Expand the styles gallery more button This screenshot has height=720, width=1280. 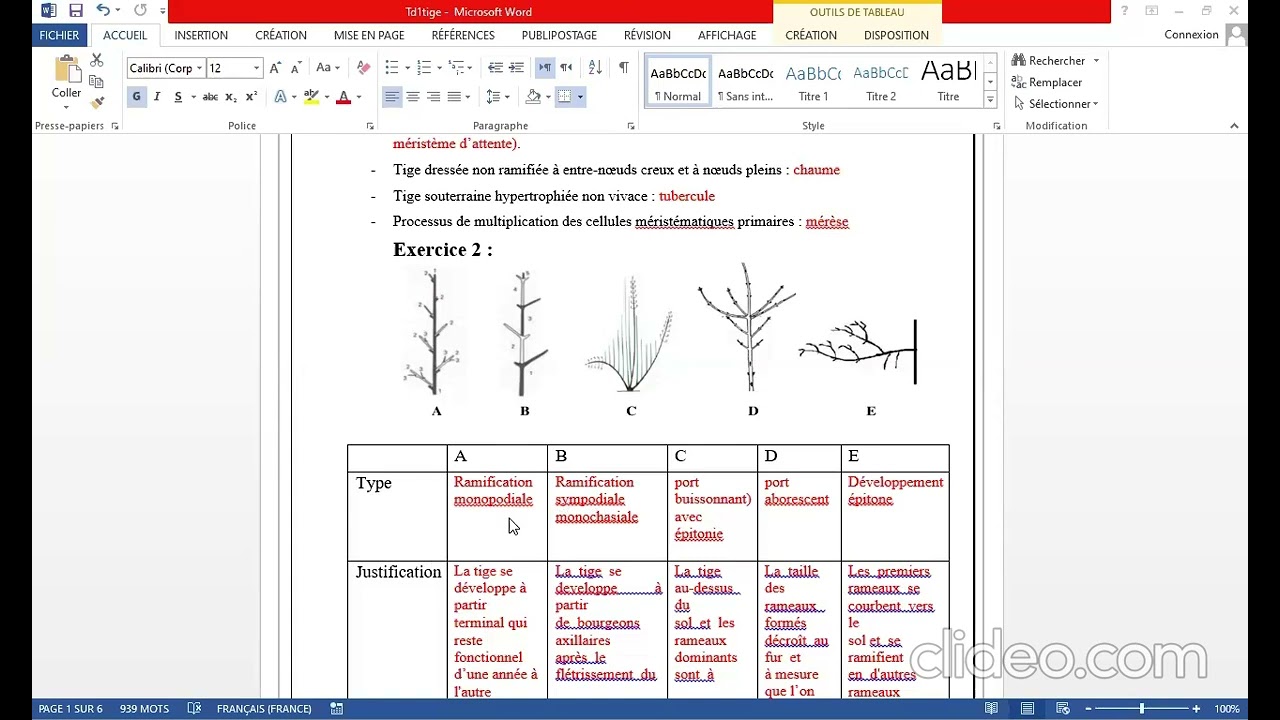click(x=990, y=100)
